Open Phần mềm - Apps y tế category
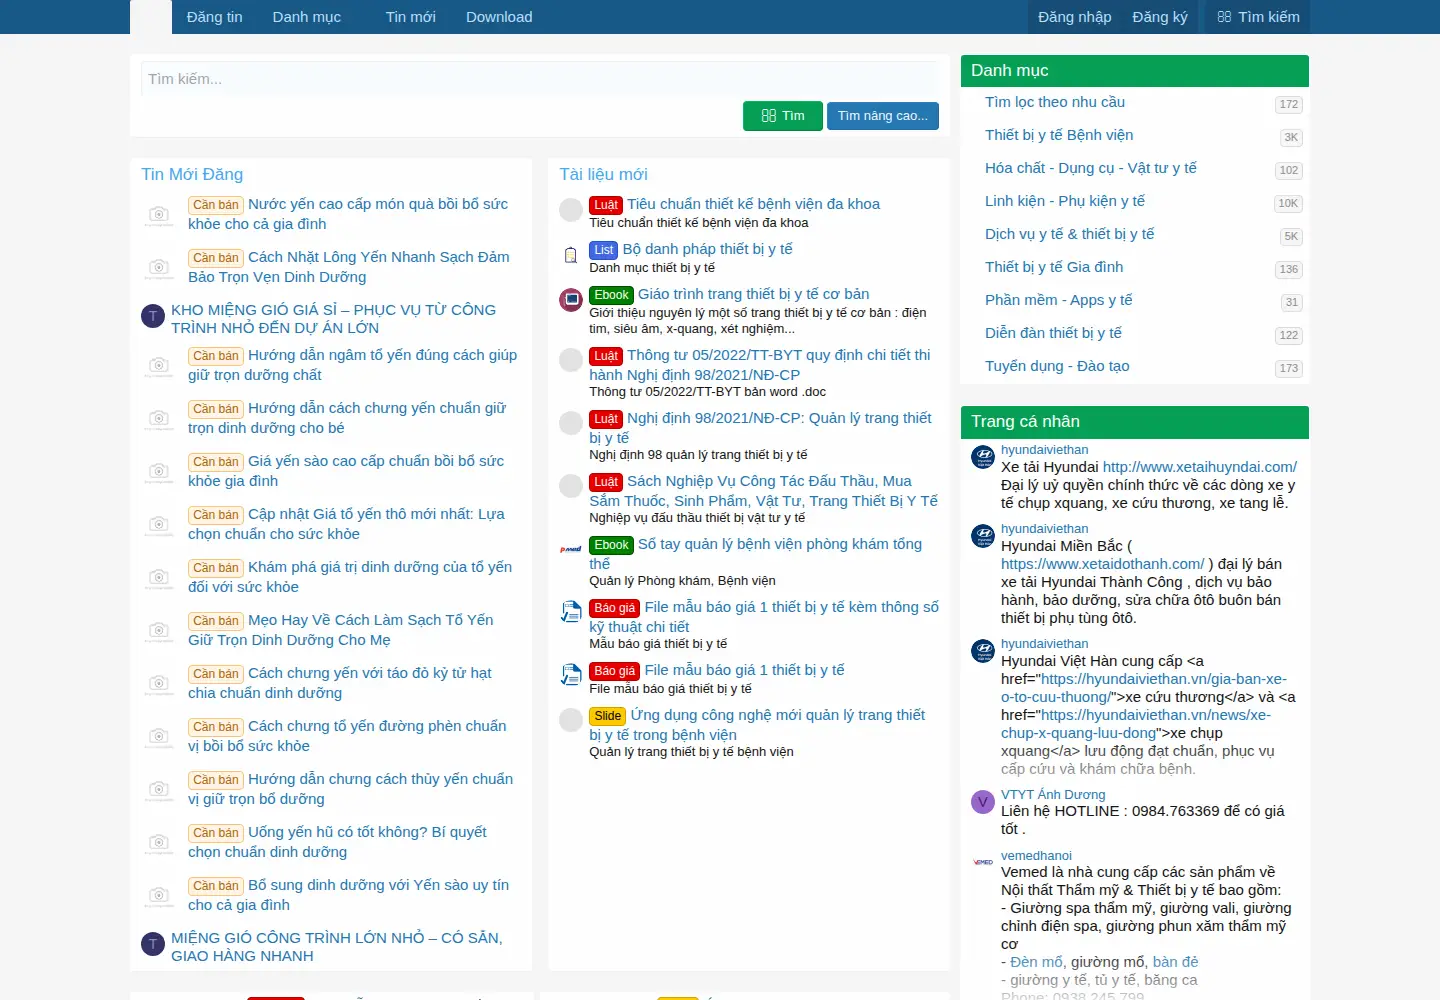Image resolution: width=1440 pixels, height=1000 pixels. 1059,300
